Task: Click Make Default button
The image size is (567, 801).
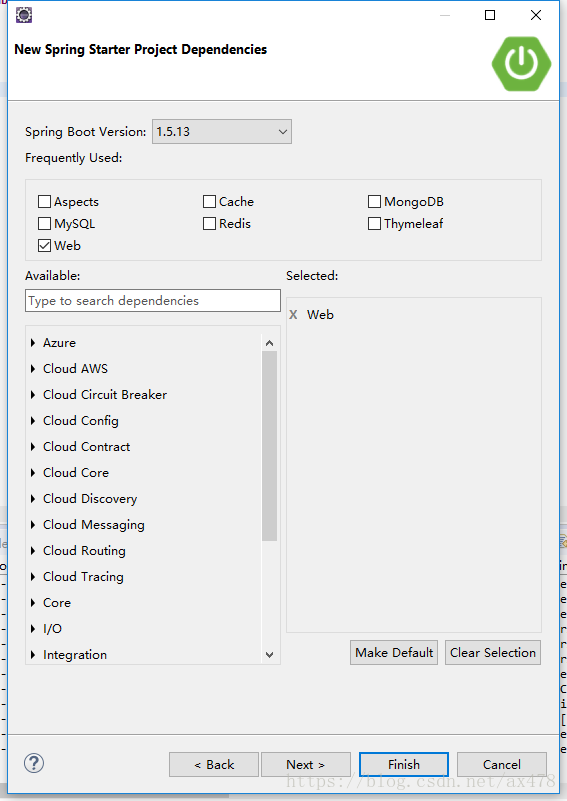Action: (394, 653)
